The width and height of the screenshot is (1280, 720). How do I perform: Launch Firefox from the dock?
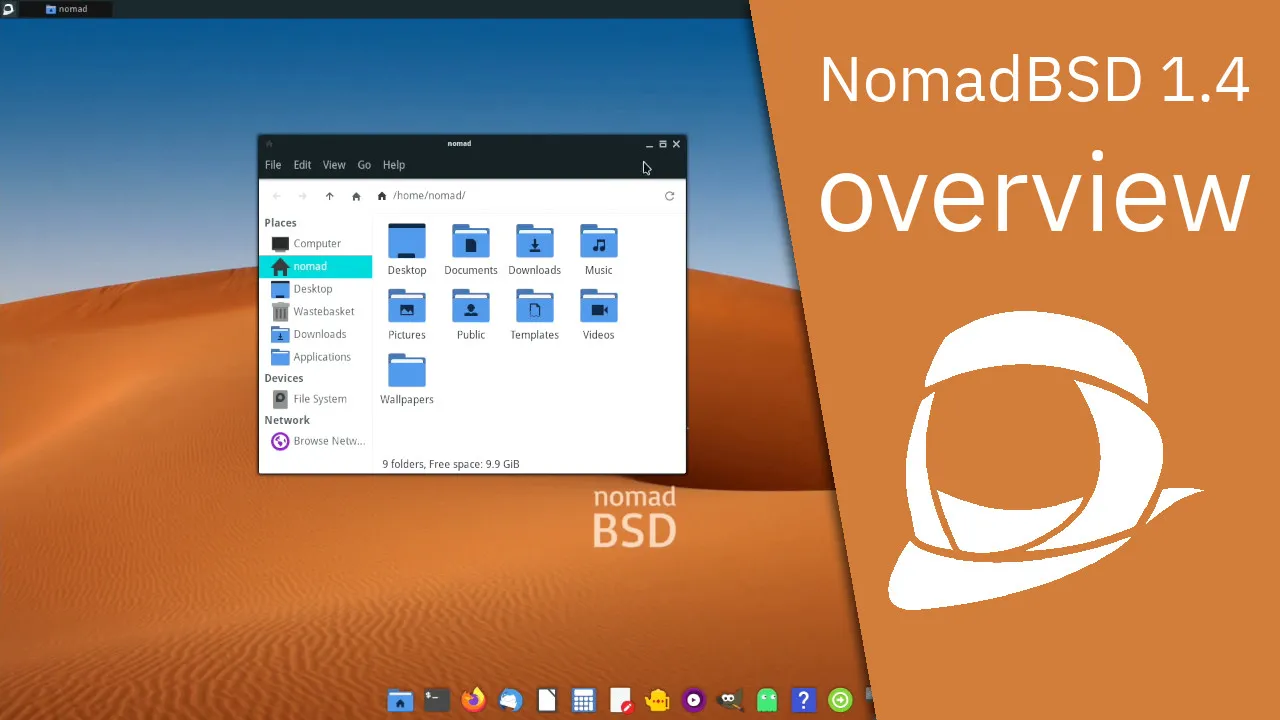coord(474,701)
